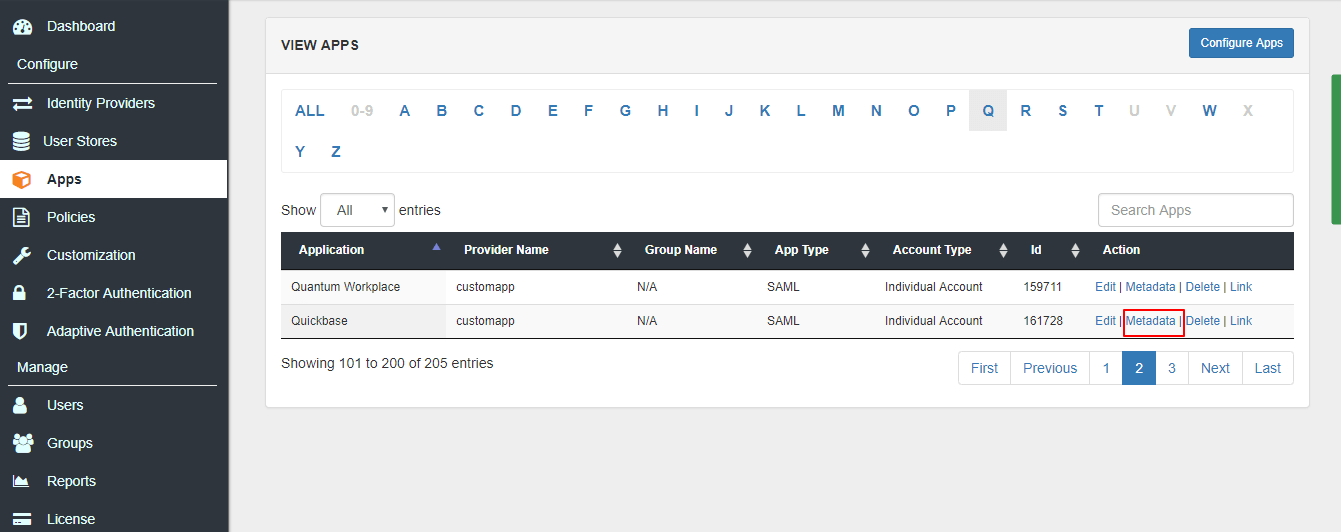
Task: Click the Quickbase application name cell
Action: [363, 321]
